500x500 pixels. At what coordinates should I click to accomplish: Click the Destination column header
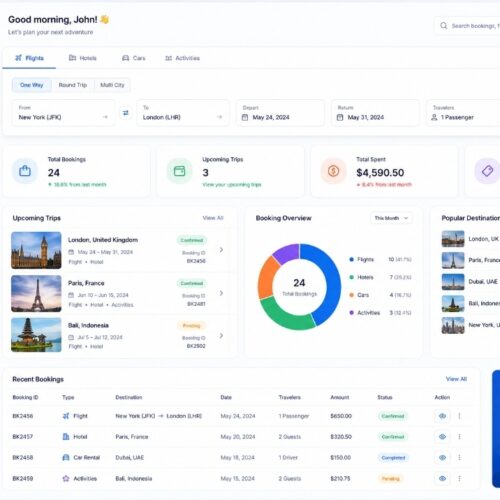pos(129,397)
